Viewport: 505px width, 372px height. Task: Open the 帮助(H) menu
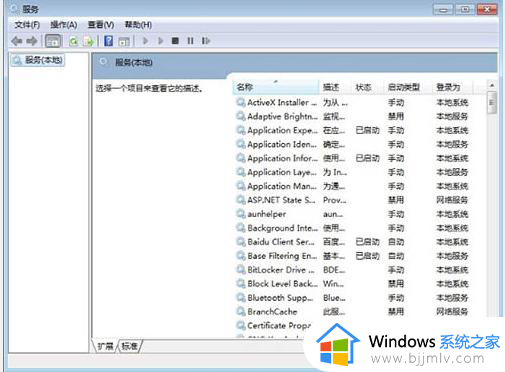[138, 25]
